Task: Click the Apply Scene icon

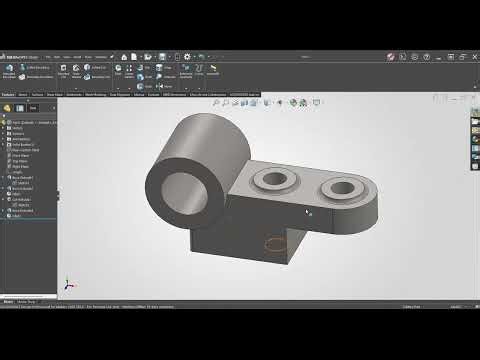Action: 303,103
